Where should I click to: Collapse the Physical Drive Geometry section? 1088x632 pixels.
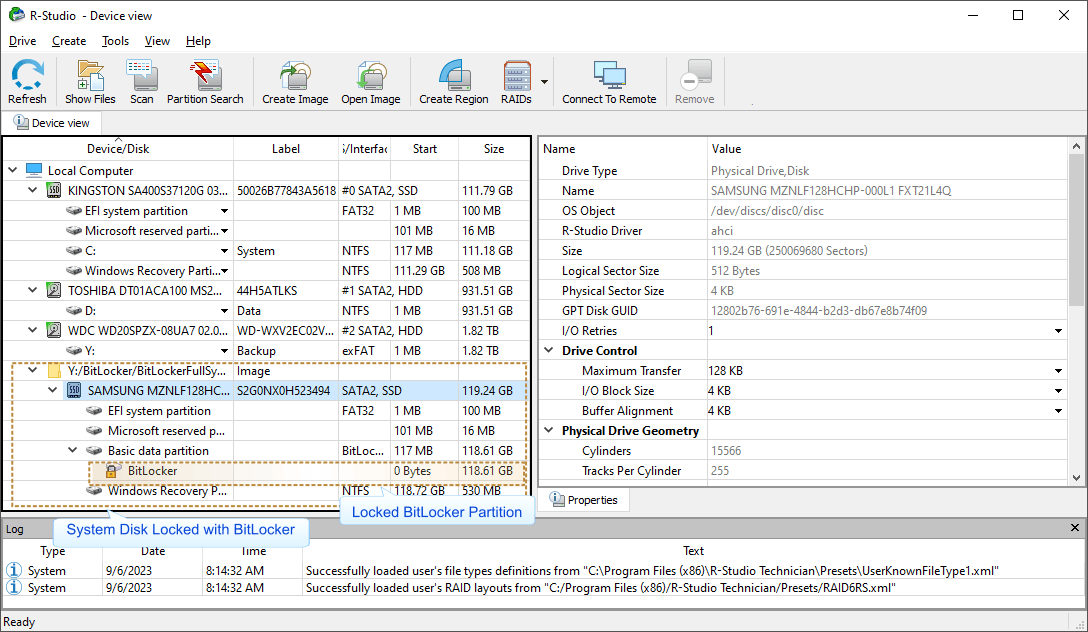tap(549, 430)
